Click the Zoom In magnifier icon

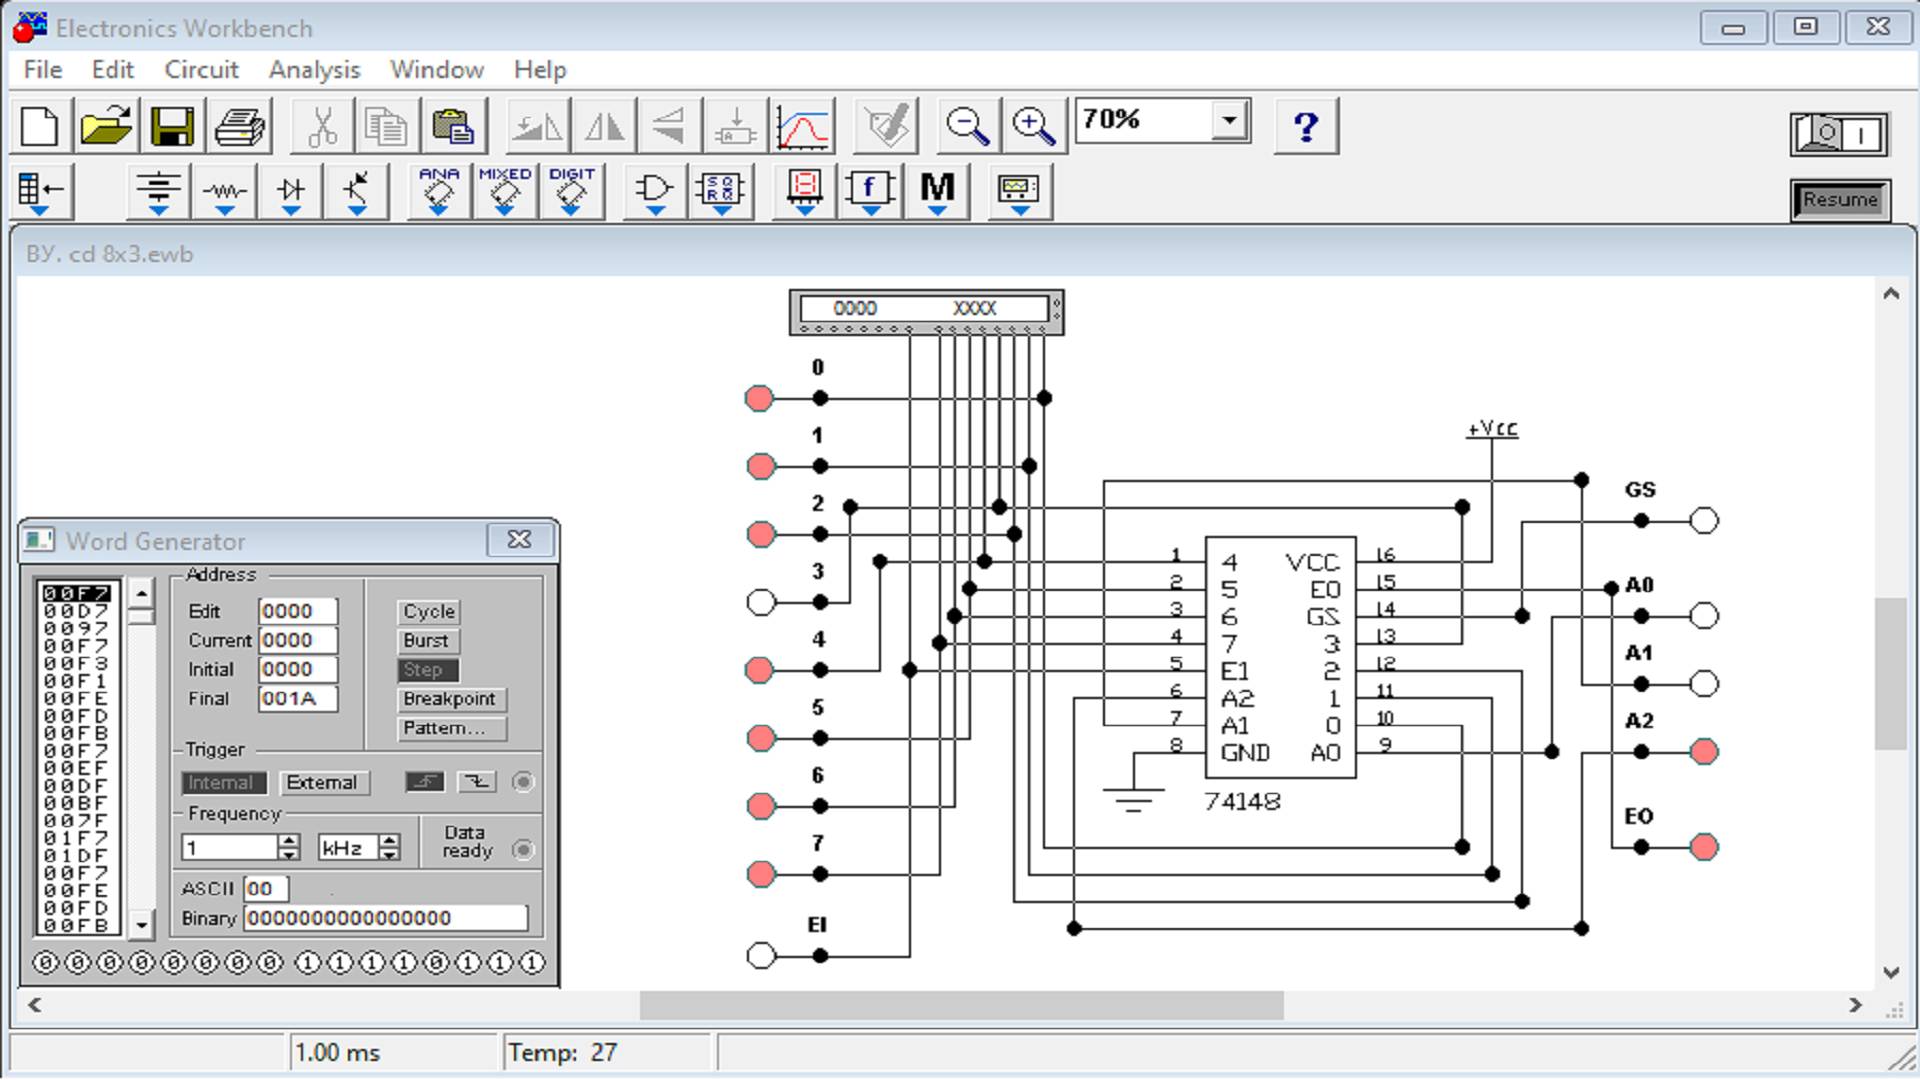pos(1032,127)
